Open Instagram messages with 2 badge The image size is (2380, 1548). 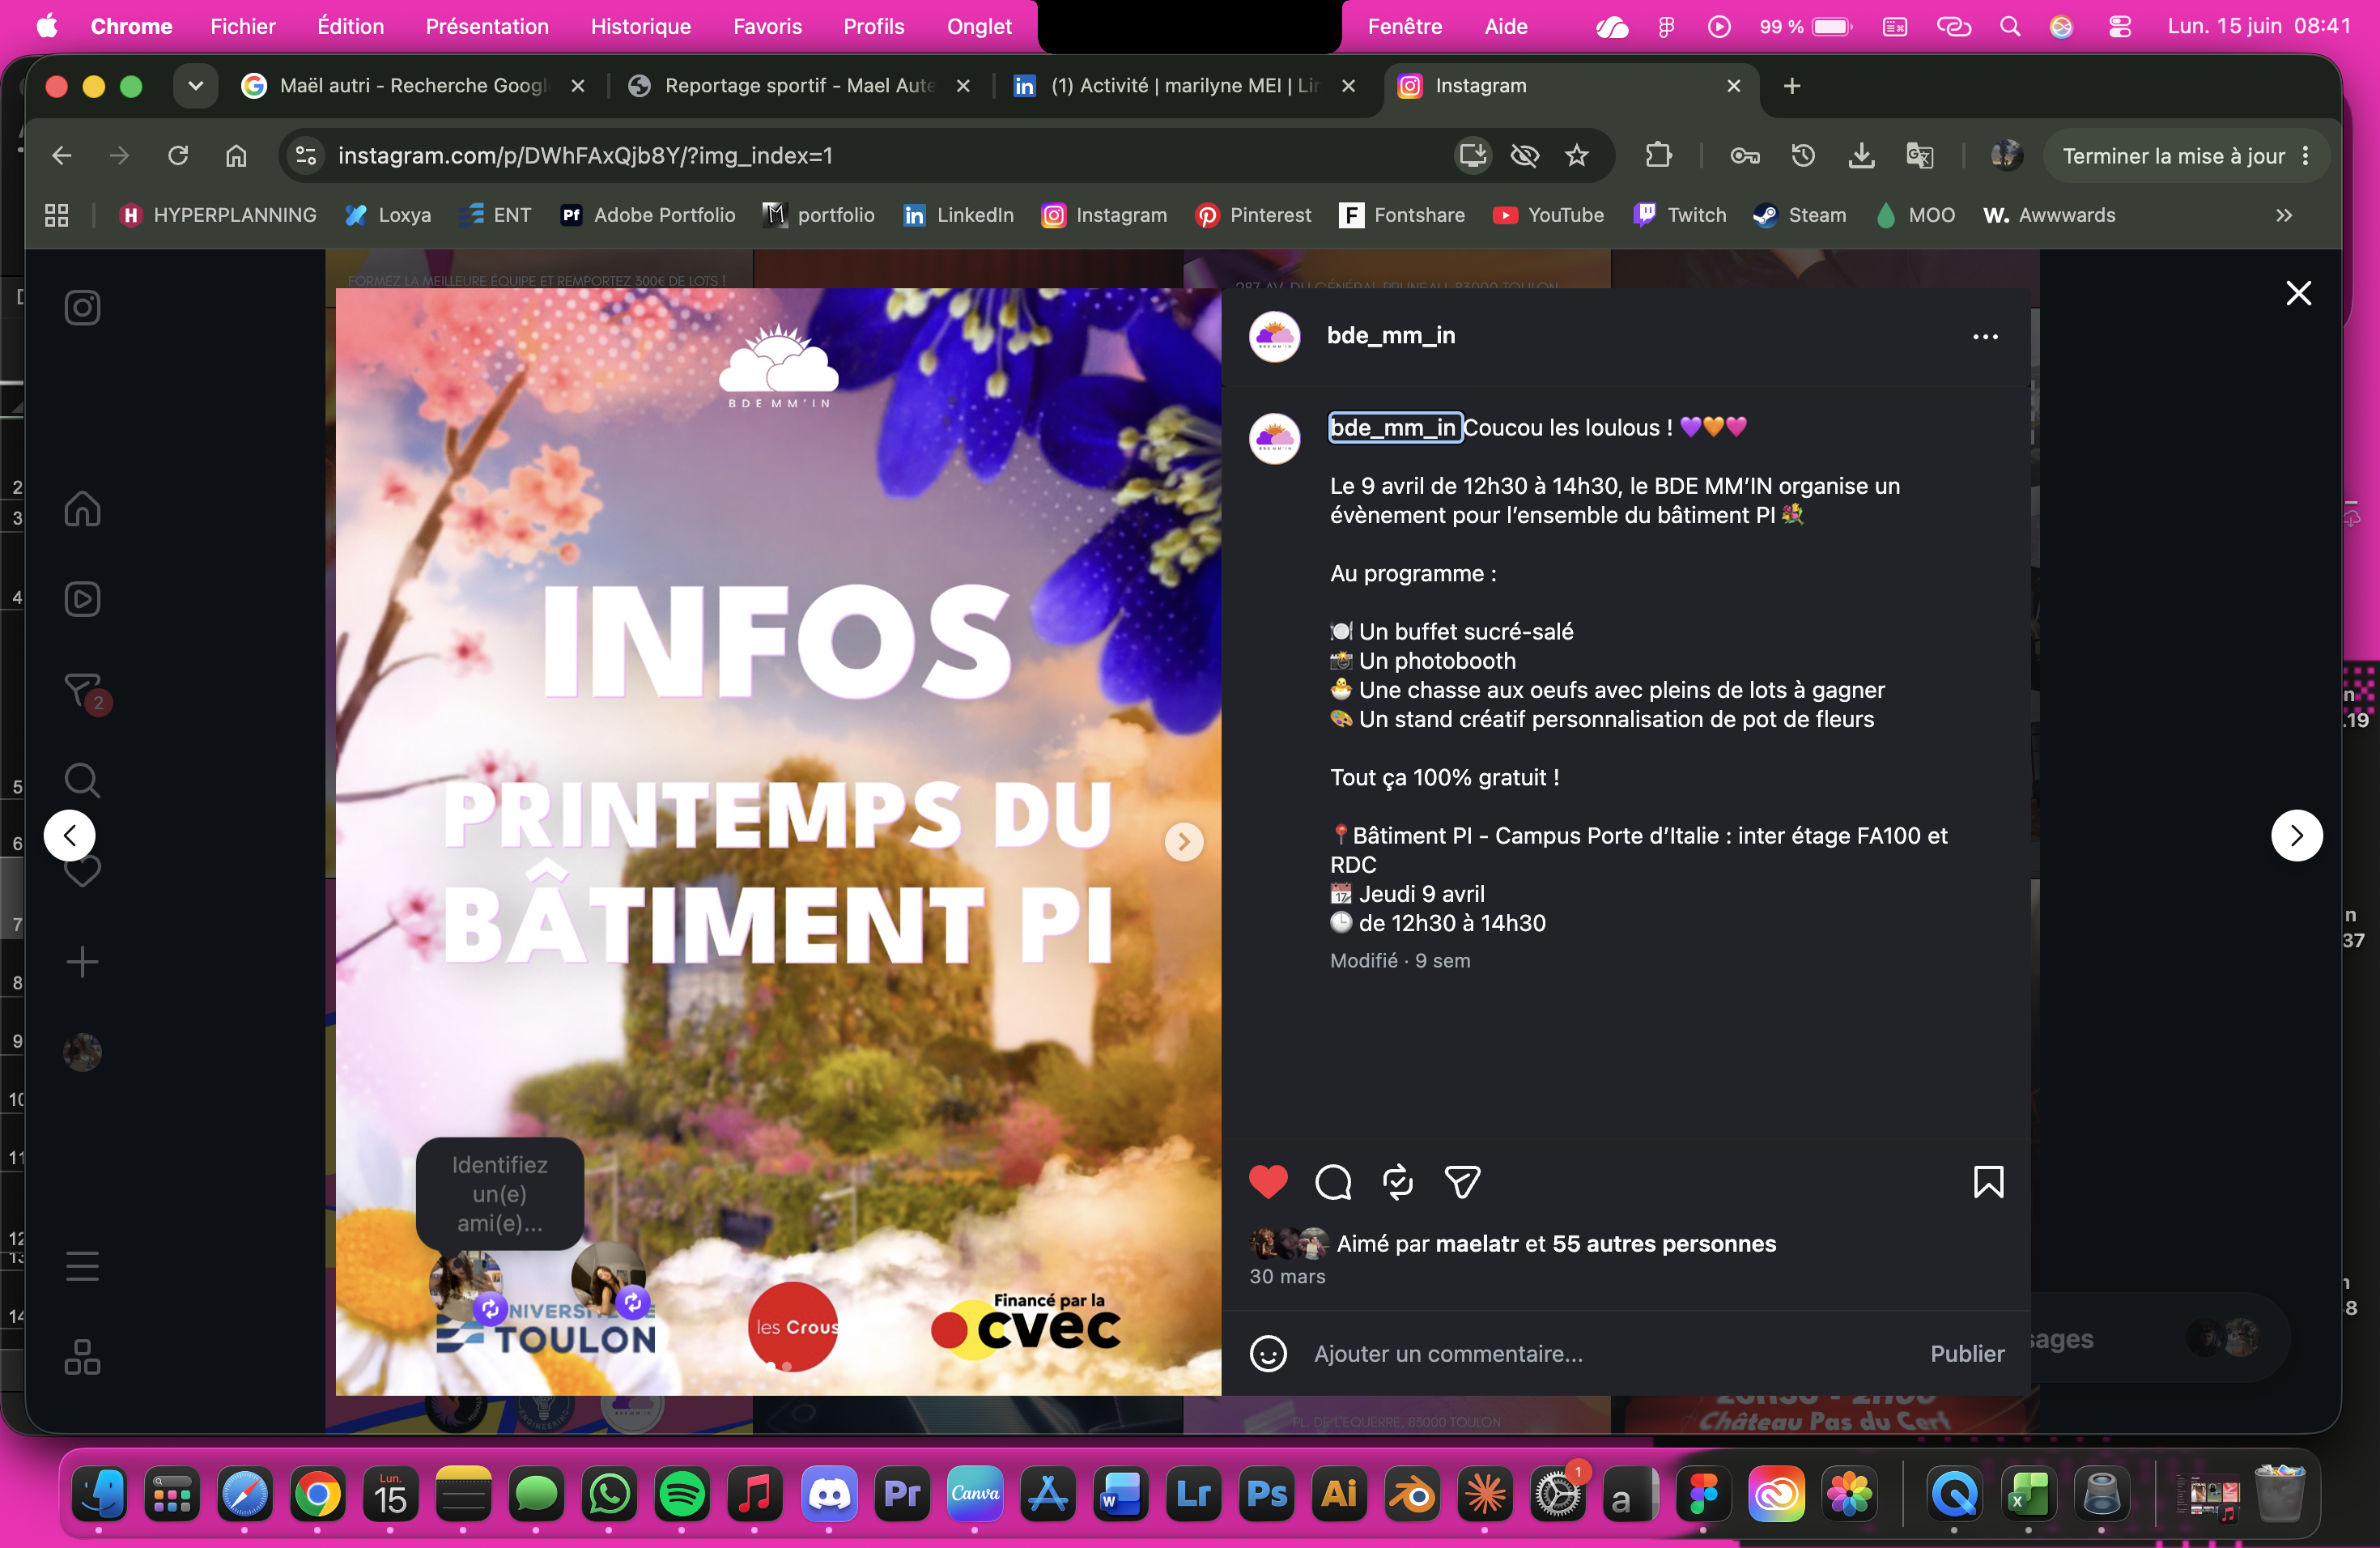click(84, 691)
